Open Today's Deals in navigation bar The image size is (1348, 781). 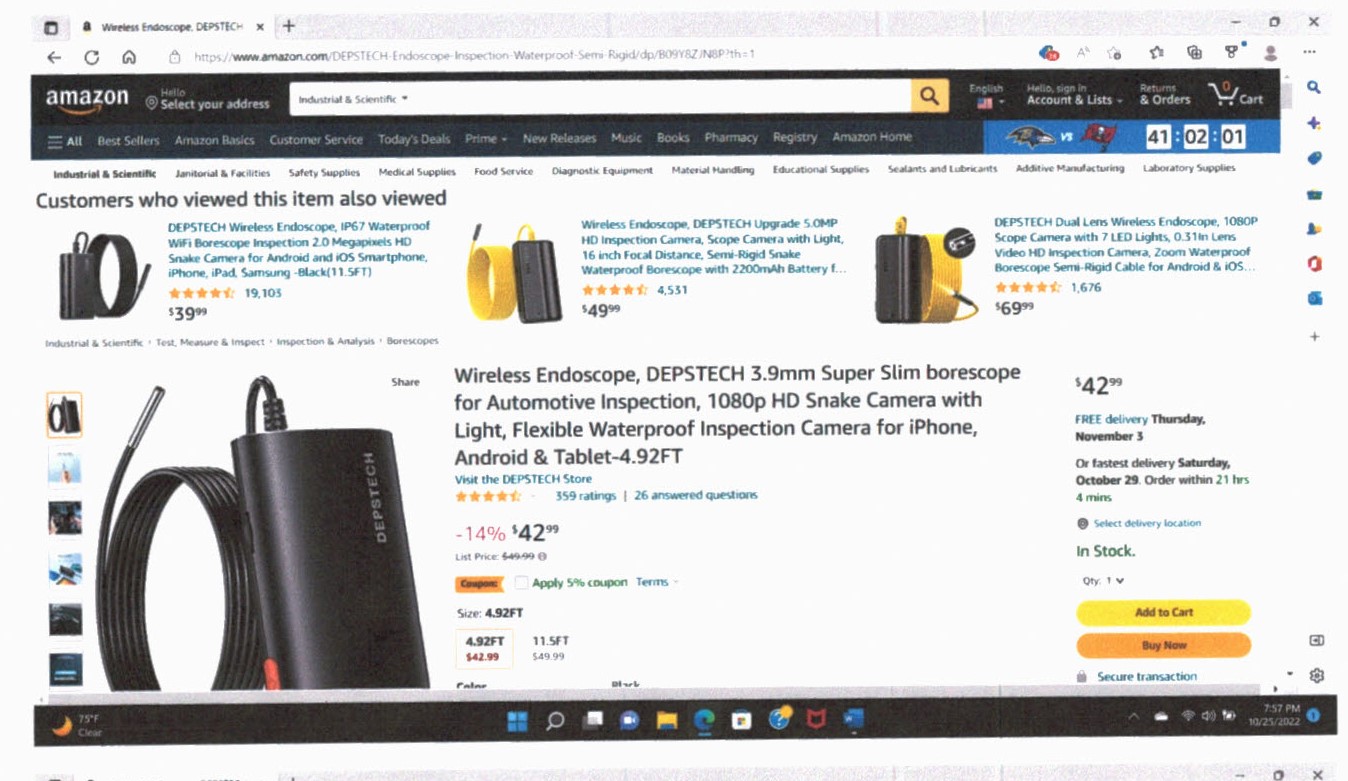click(x=414, y=139)
